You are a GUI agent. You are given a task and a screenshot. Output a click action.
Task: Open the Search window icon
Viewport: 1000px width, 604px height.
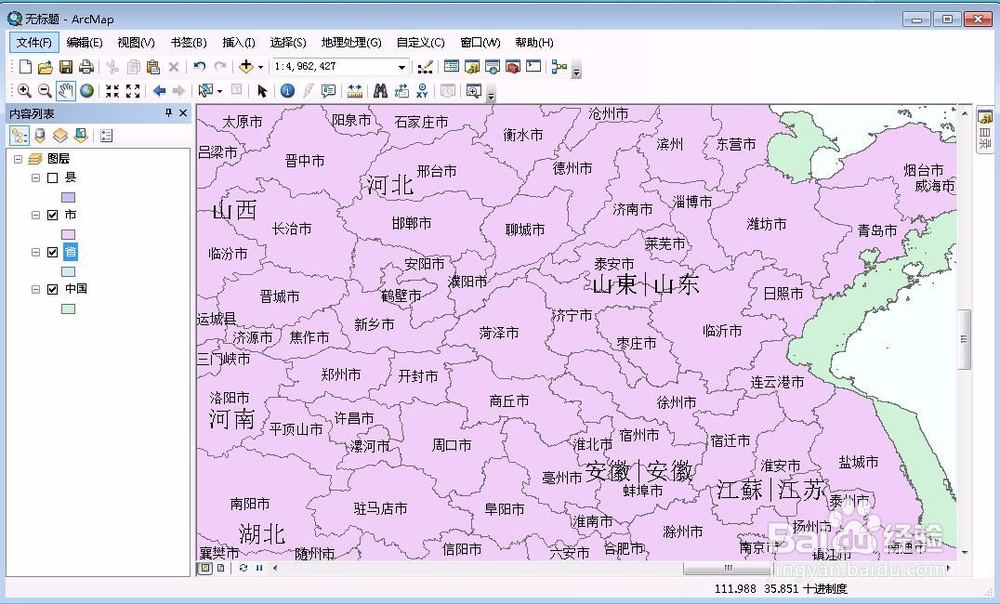click(x=492, y=66)
